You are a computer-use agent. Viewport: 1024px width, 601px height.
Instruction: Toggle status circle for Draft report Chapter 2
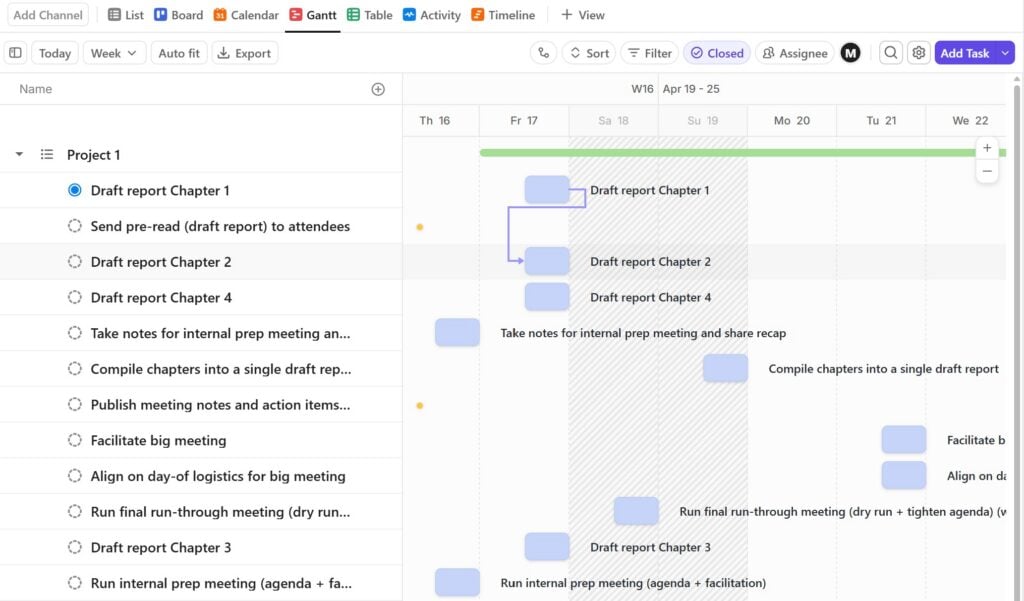tap(74, 261)
